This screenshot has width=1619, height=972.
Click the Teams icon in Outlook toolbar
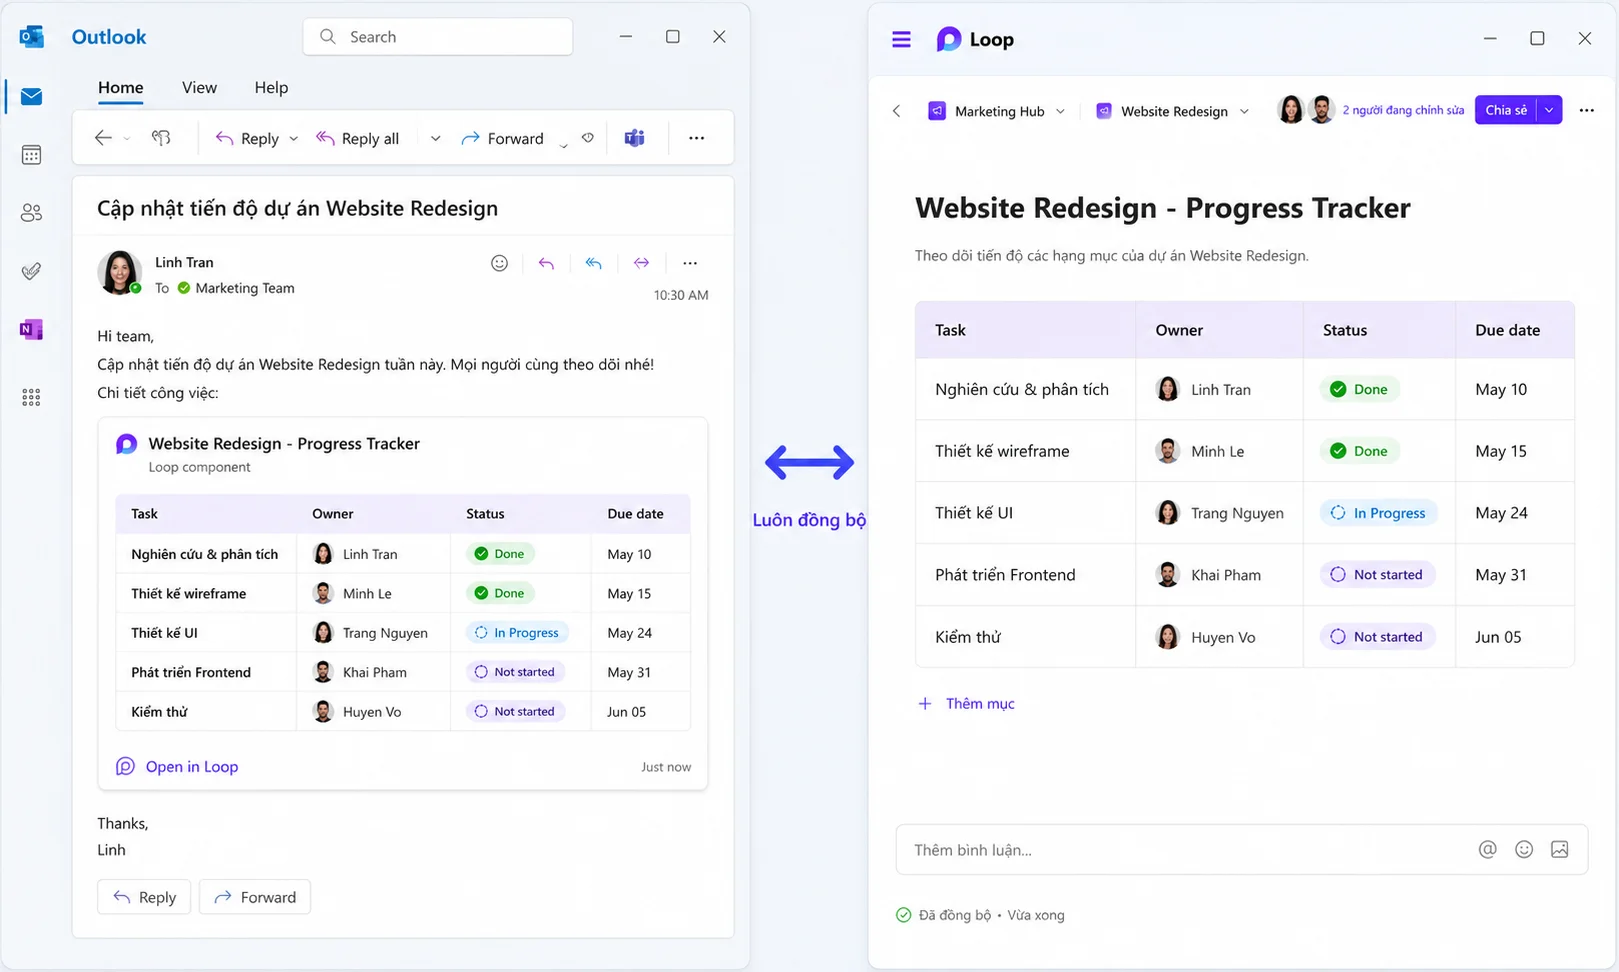(x=634, y=138)
